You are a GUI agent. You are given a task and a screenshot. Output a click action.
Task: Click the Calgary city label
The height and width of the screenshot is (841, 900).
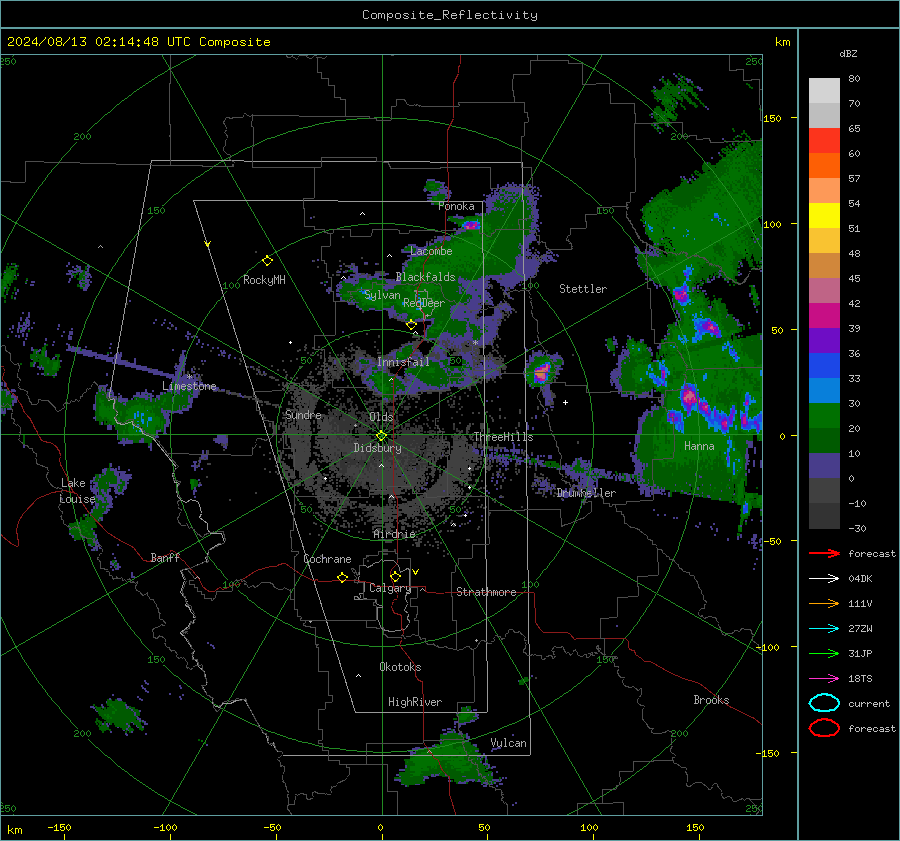point(390,588)
